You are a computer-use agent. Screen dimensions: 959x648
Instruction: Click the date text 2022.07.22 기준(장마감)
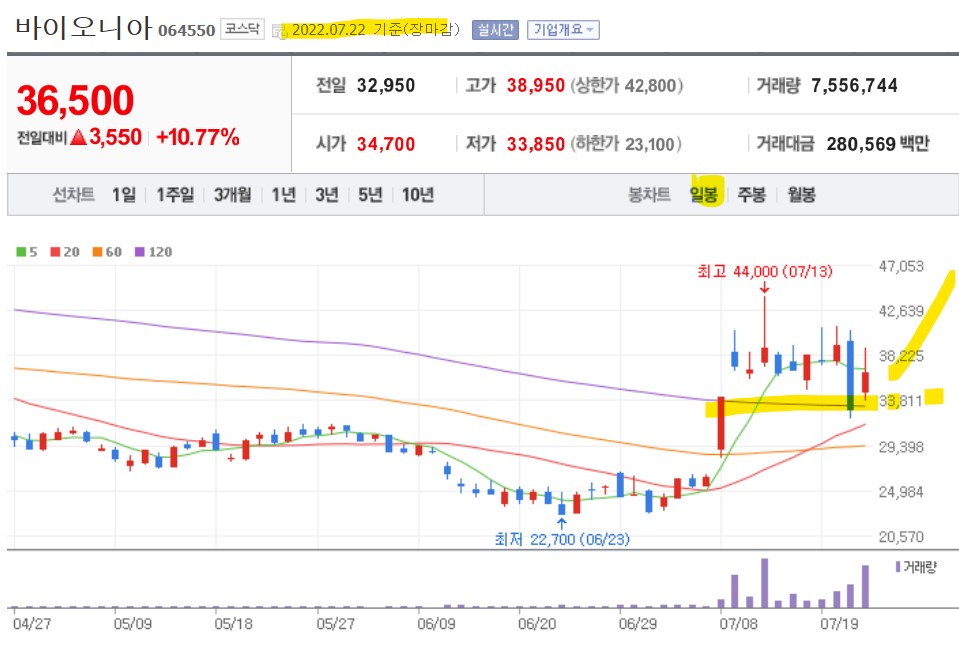[376, 29]
